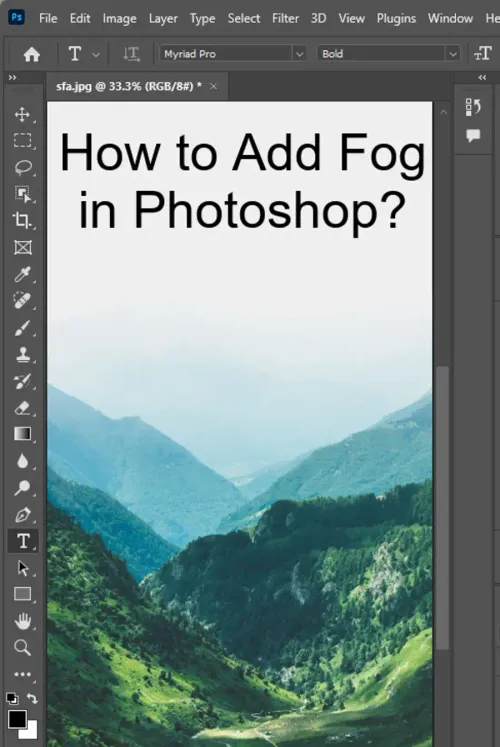
Task: Select the Spot Healing Brush tool
Action: 22,301
